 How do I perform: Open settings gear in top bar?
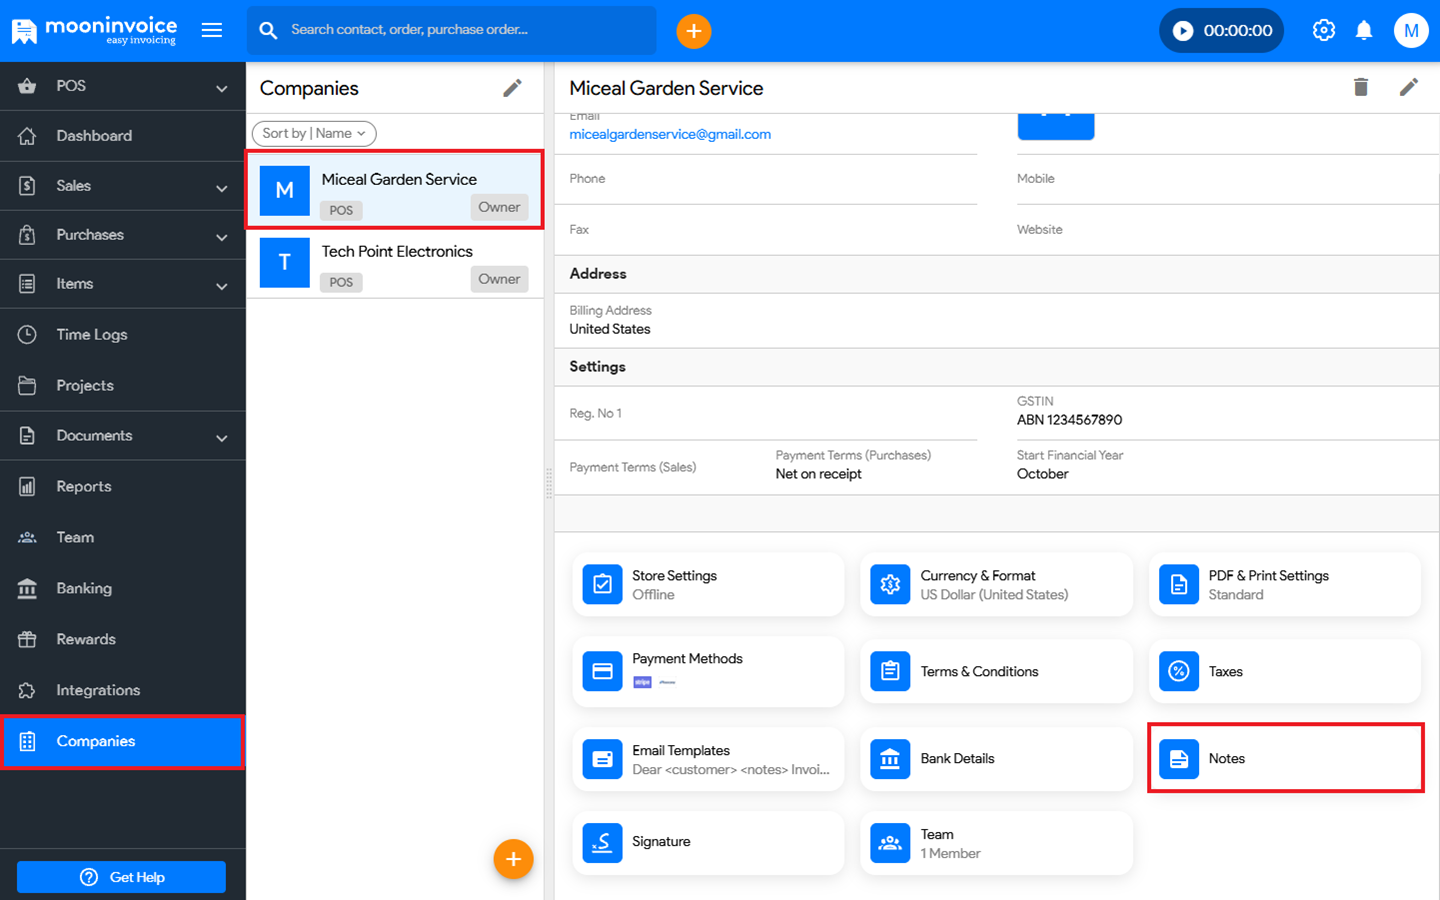click(x=1323, y=30)
